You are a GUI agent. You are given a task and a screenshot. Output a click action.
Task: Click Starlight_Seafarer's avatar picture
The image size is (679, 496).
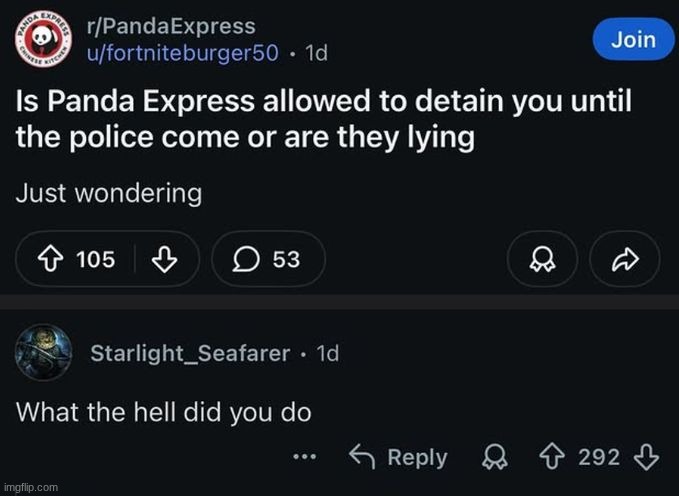43,353
